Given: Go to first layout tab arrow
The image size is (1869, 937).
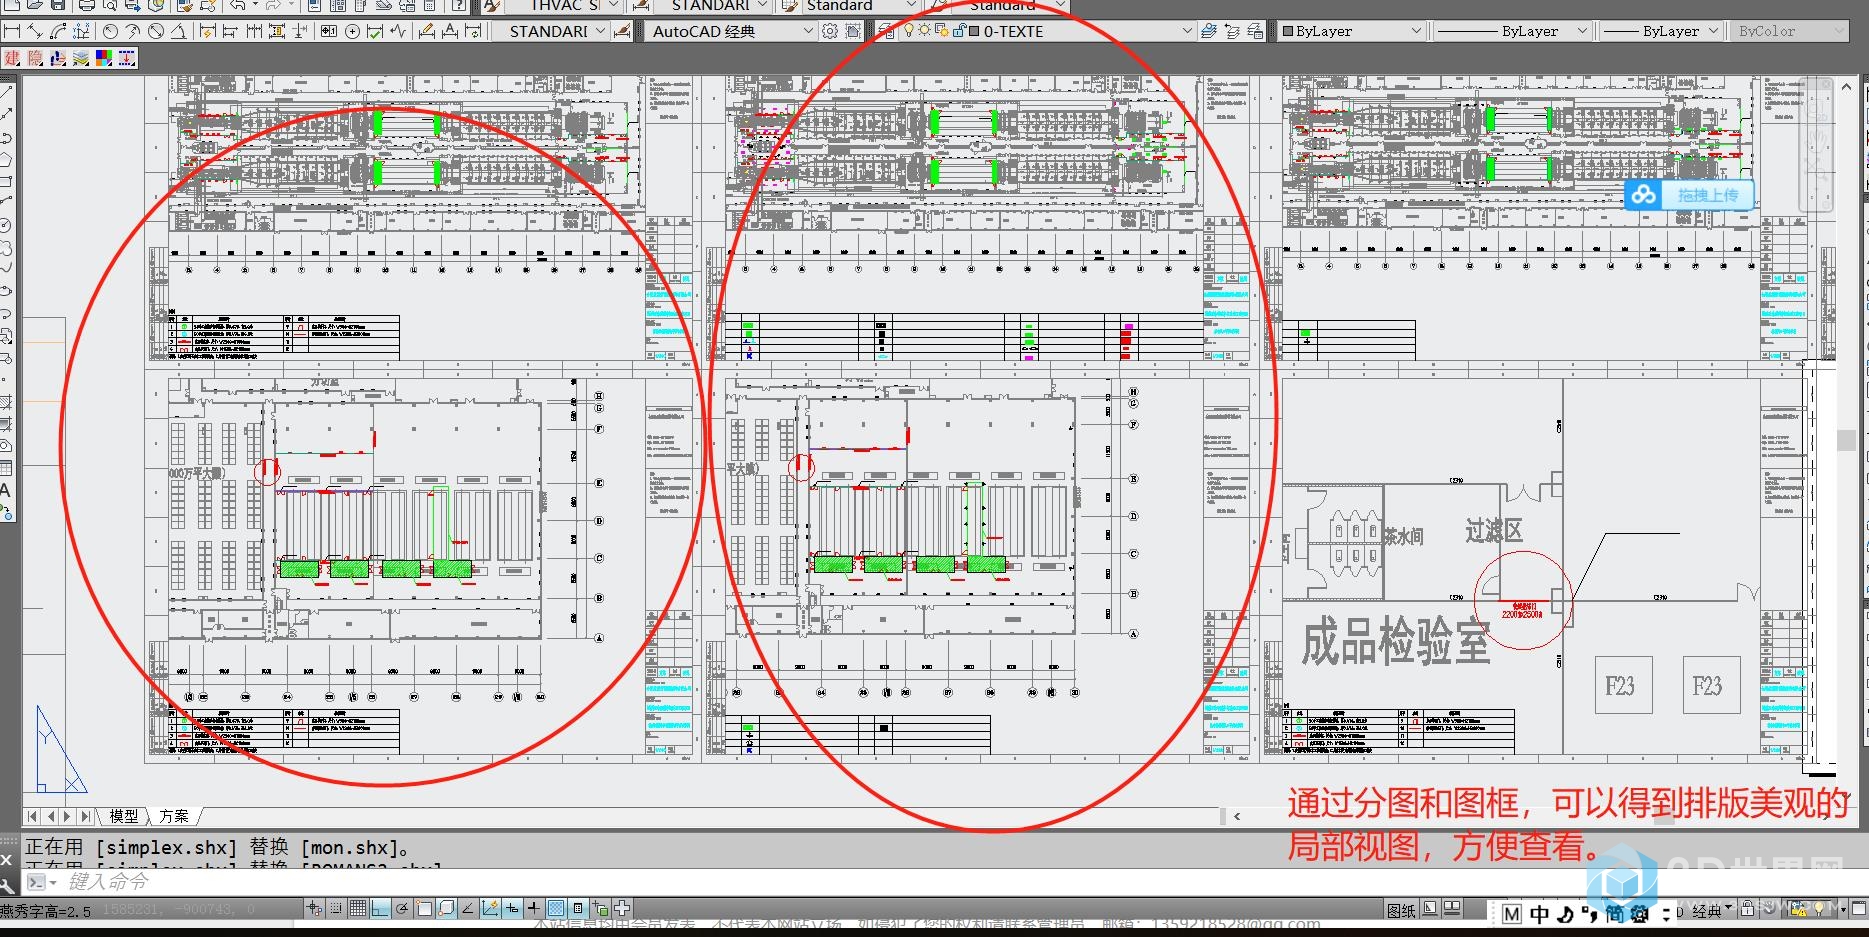Looking at the screenshot, I should (33, 816).
